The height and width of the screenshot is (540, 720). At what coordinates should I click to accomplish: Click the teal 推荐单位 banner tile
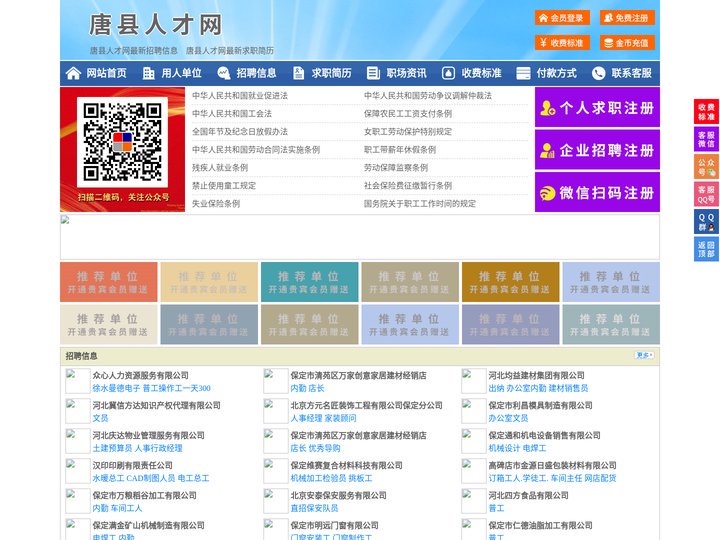coord(309,282)
